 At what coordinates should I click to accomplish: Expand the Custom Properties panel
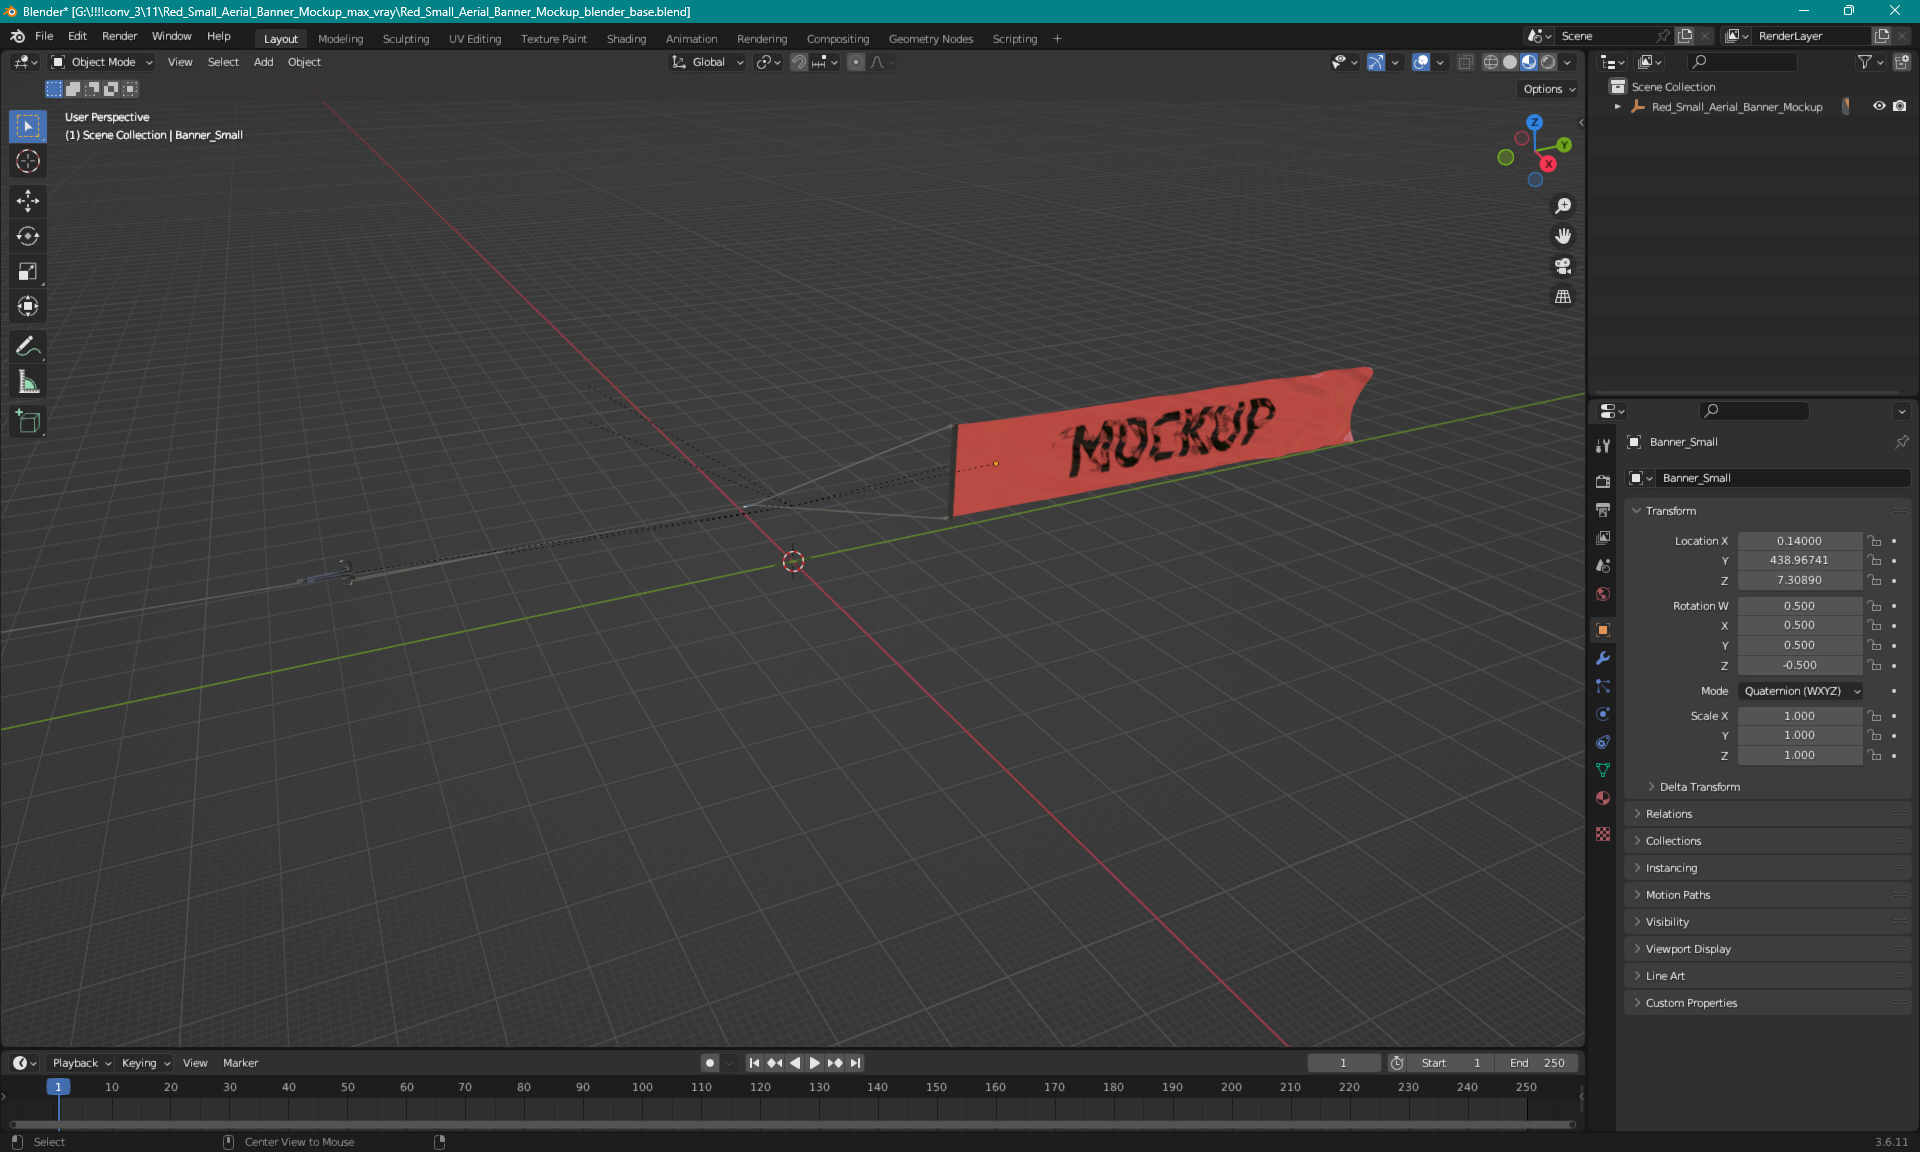coord(1691,1003)
